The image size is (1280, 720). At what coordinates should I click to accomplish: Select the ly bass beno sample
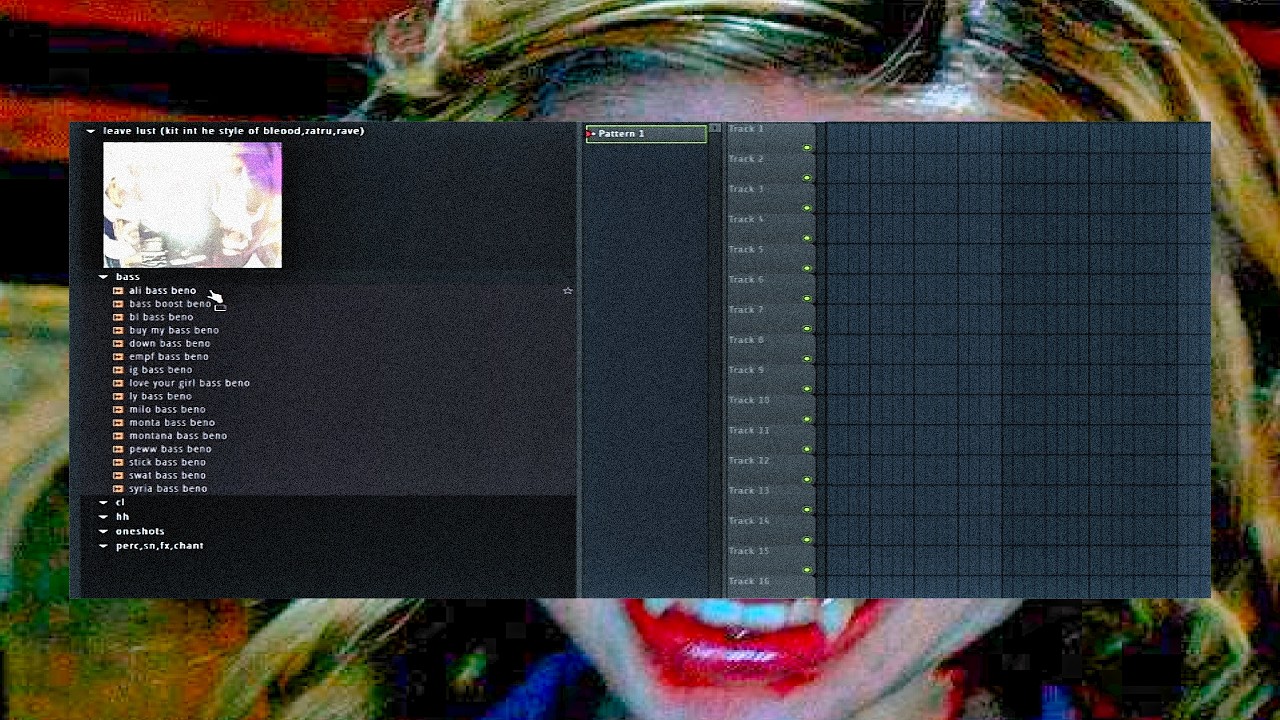tap(160, 396)
